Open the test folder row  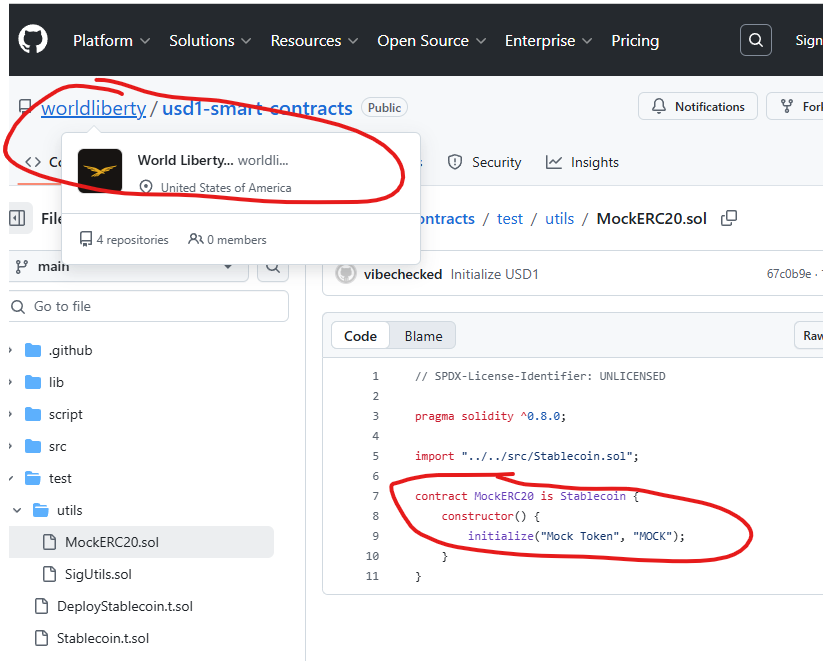(141, 478)
